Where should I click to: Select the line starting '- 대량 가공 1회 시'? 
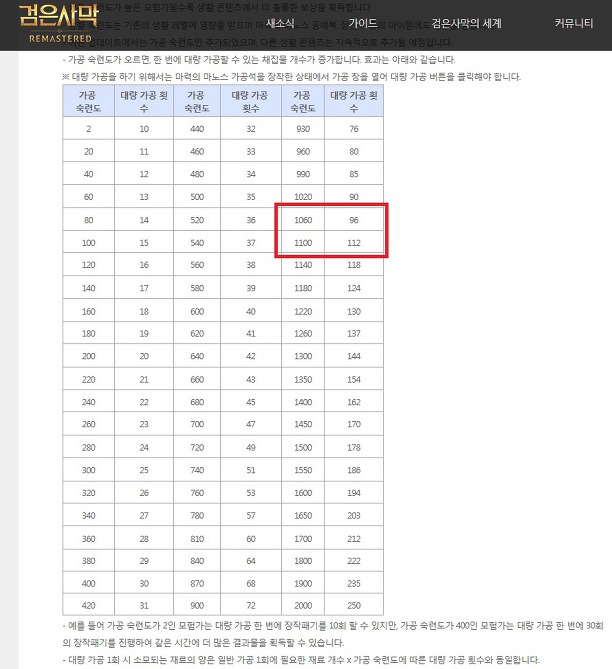point(301,659)
